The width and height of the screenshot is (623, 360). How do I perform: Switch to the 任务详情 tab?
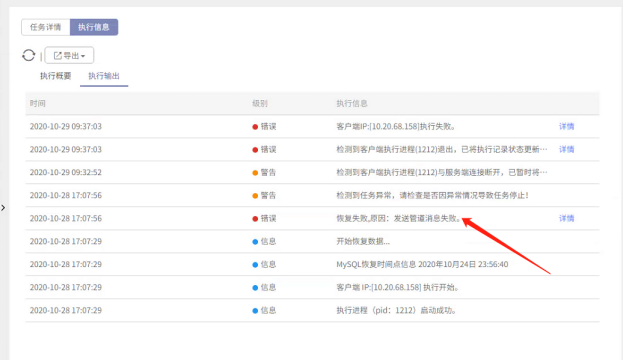(46, 27)
